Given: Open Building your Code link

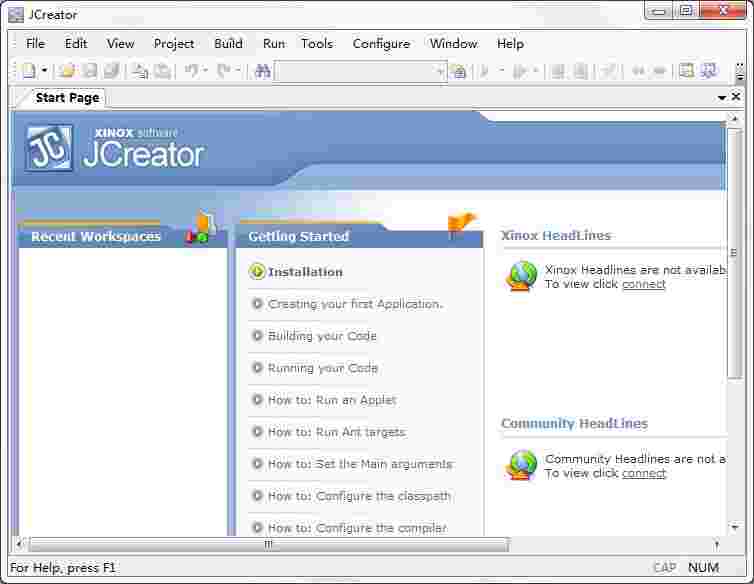Looking at the screenshot, I should click(322, 336).
